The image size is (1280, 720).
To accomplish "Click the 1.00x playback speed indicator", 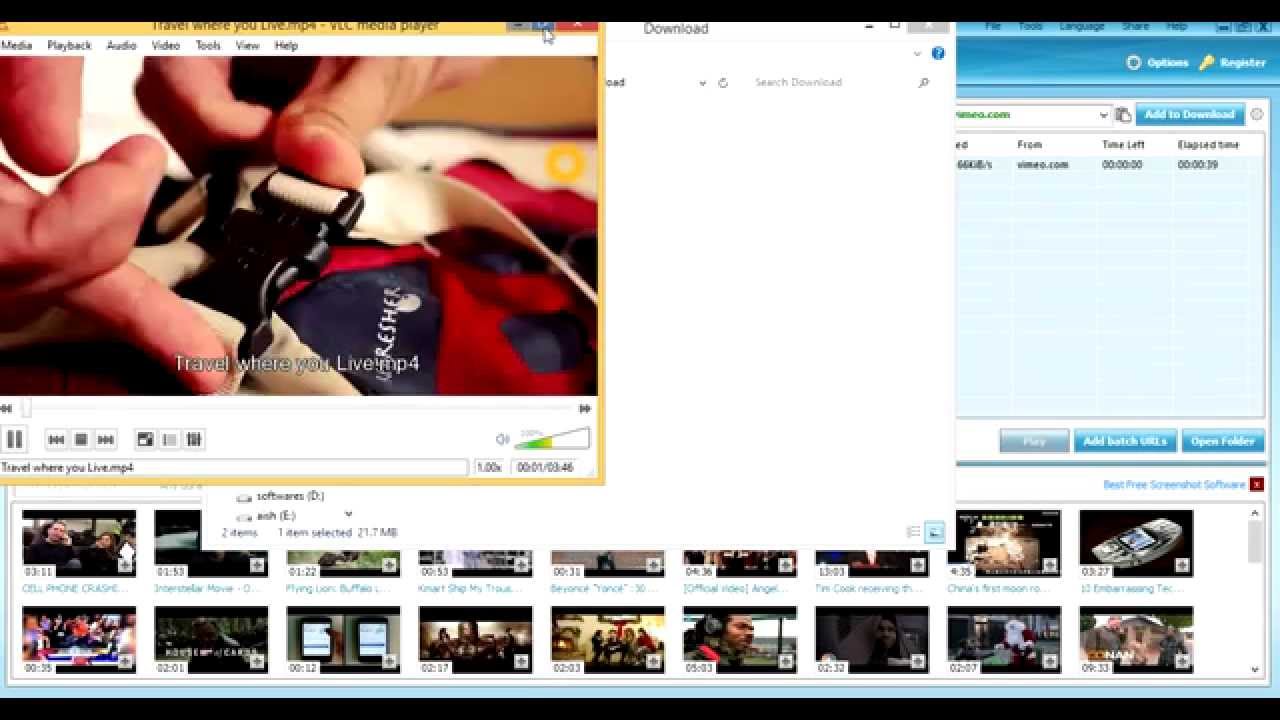I will (488, 467).
